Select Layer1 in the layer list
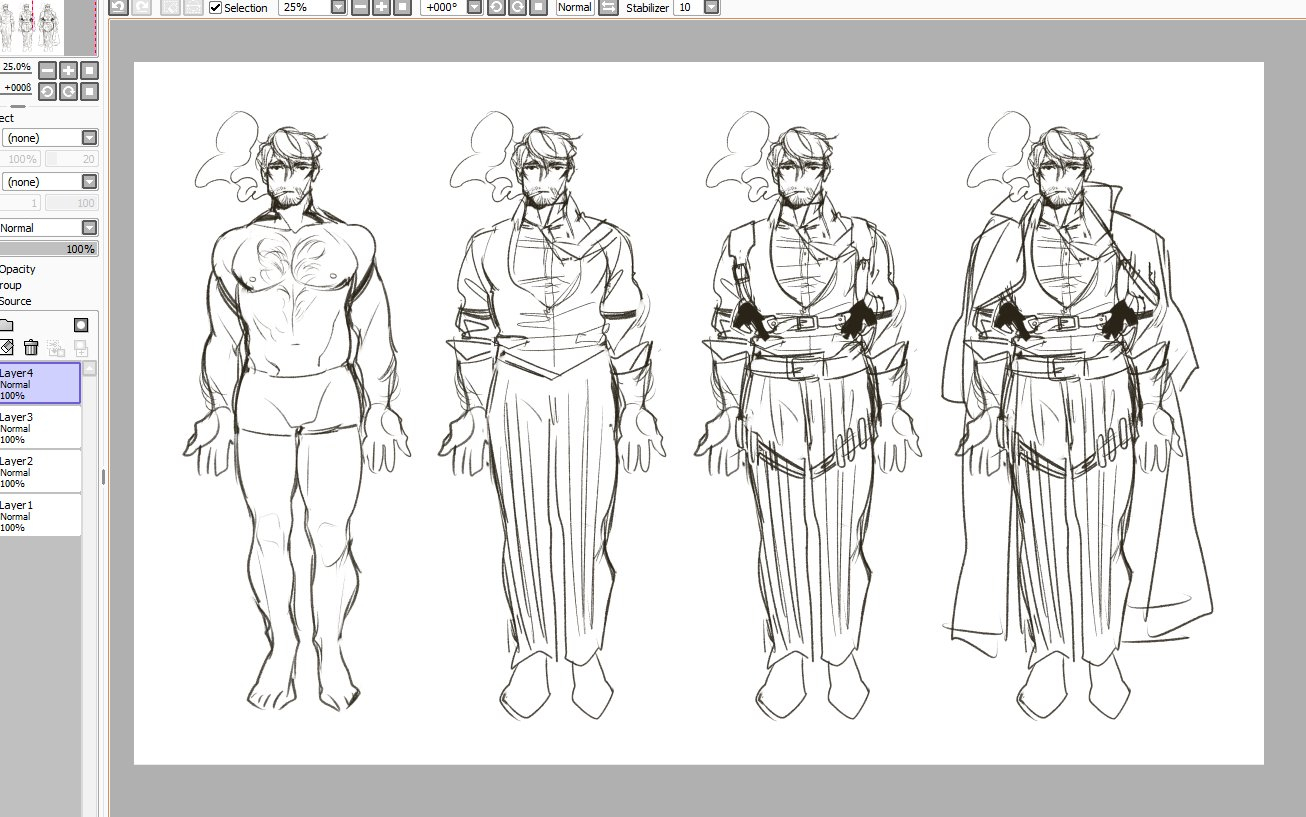The width and height of the screenshot is (1306, 817). (x=40, y=515)
